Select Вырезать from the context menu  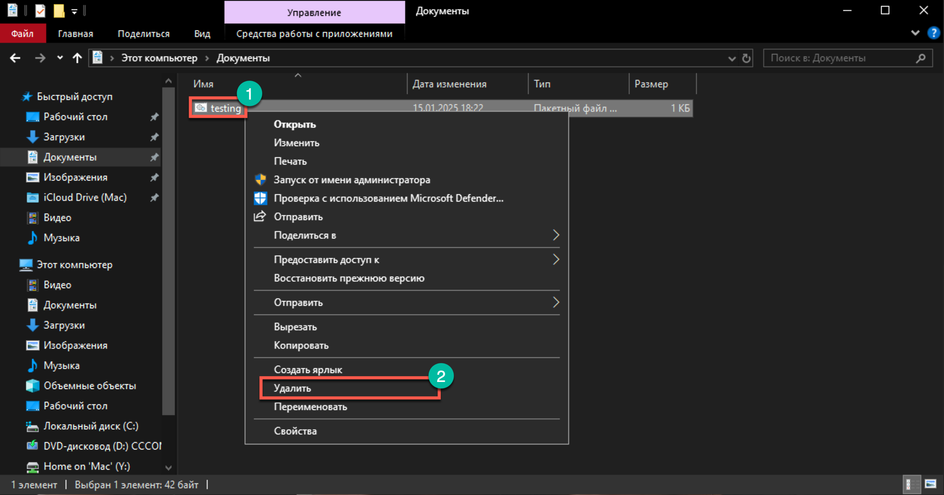coord(406,327)
